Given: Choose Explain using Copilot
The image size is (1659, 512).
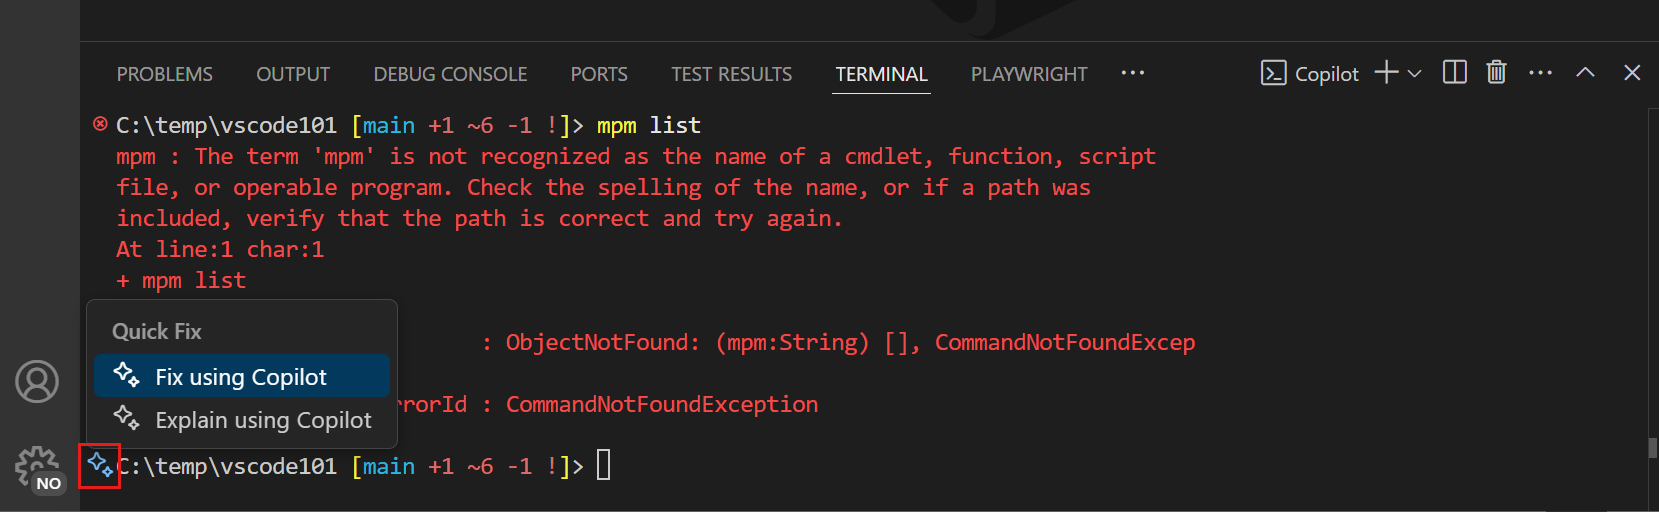Looking at the screenshot, I should (x=263, y=420).
